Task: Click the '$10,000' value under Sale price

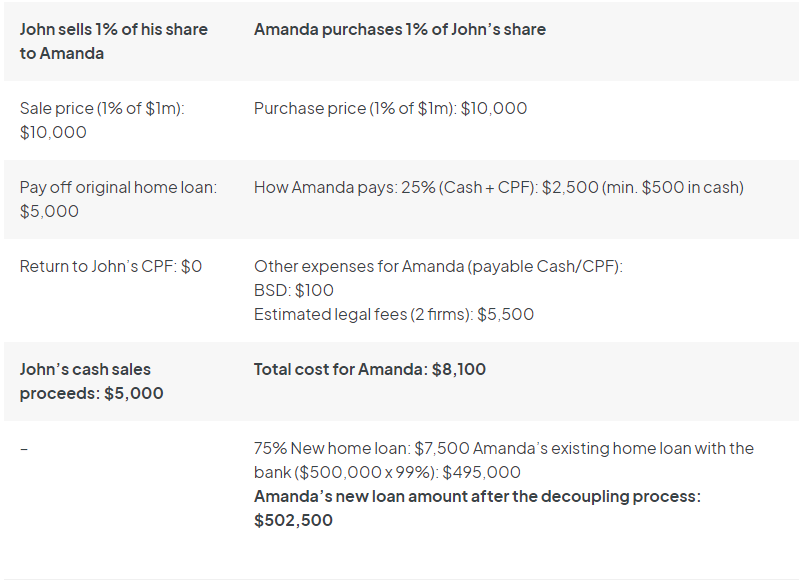Action: 53,132
